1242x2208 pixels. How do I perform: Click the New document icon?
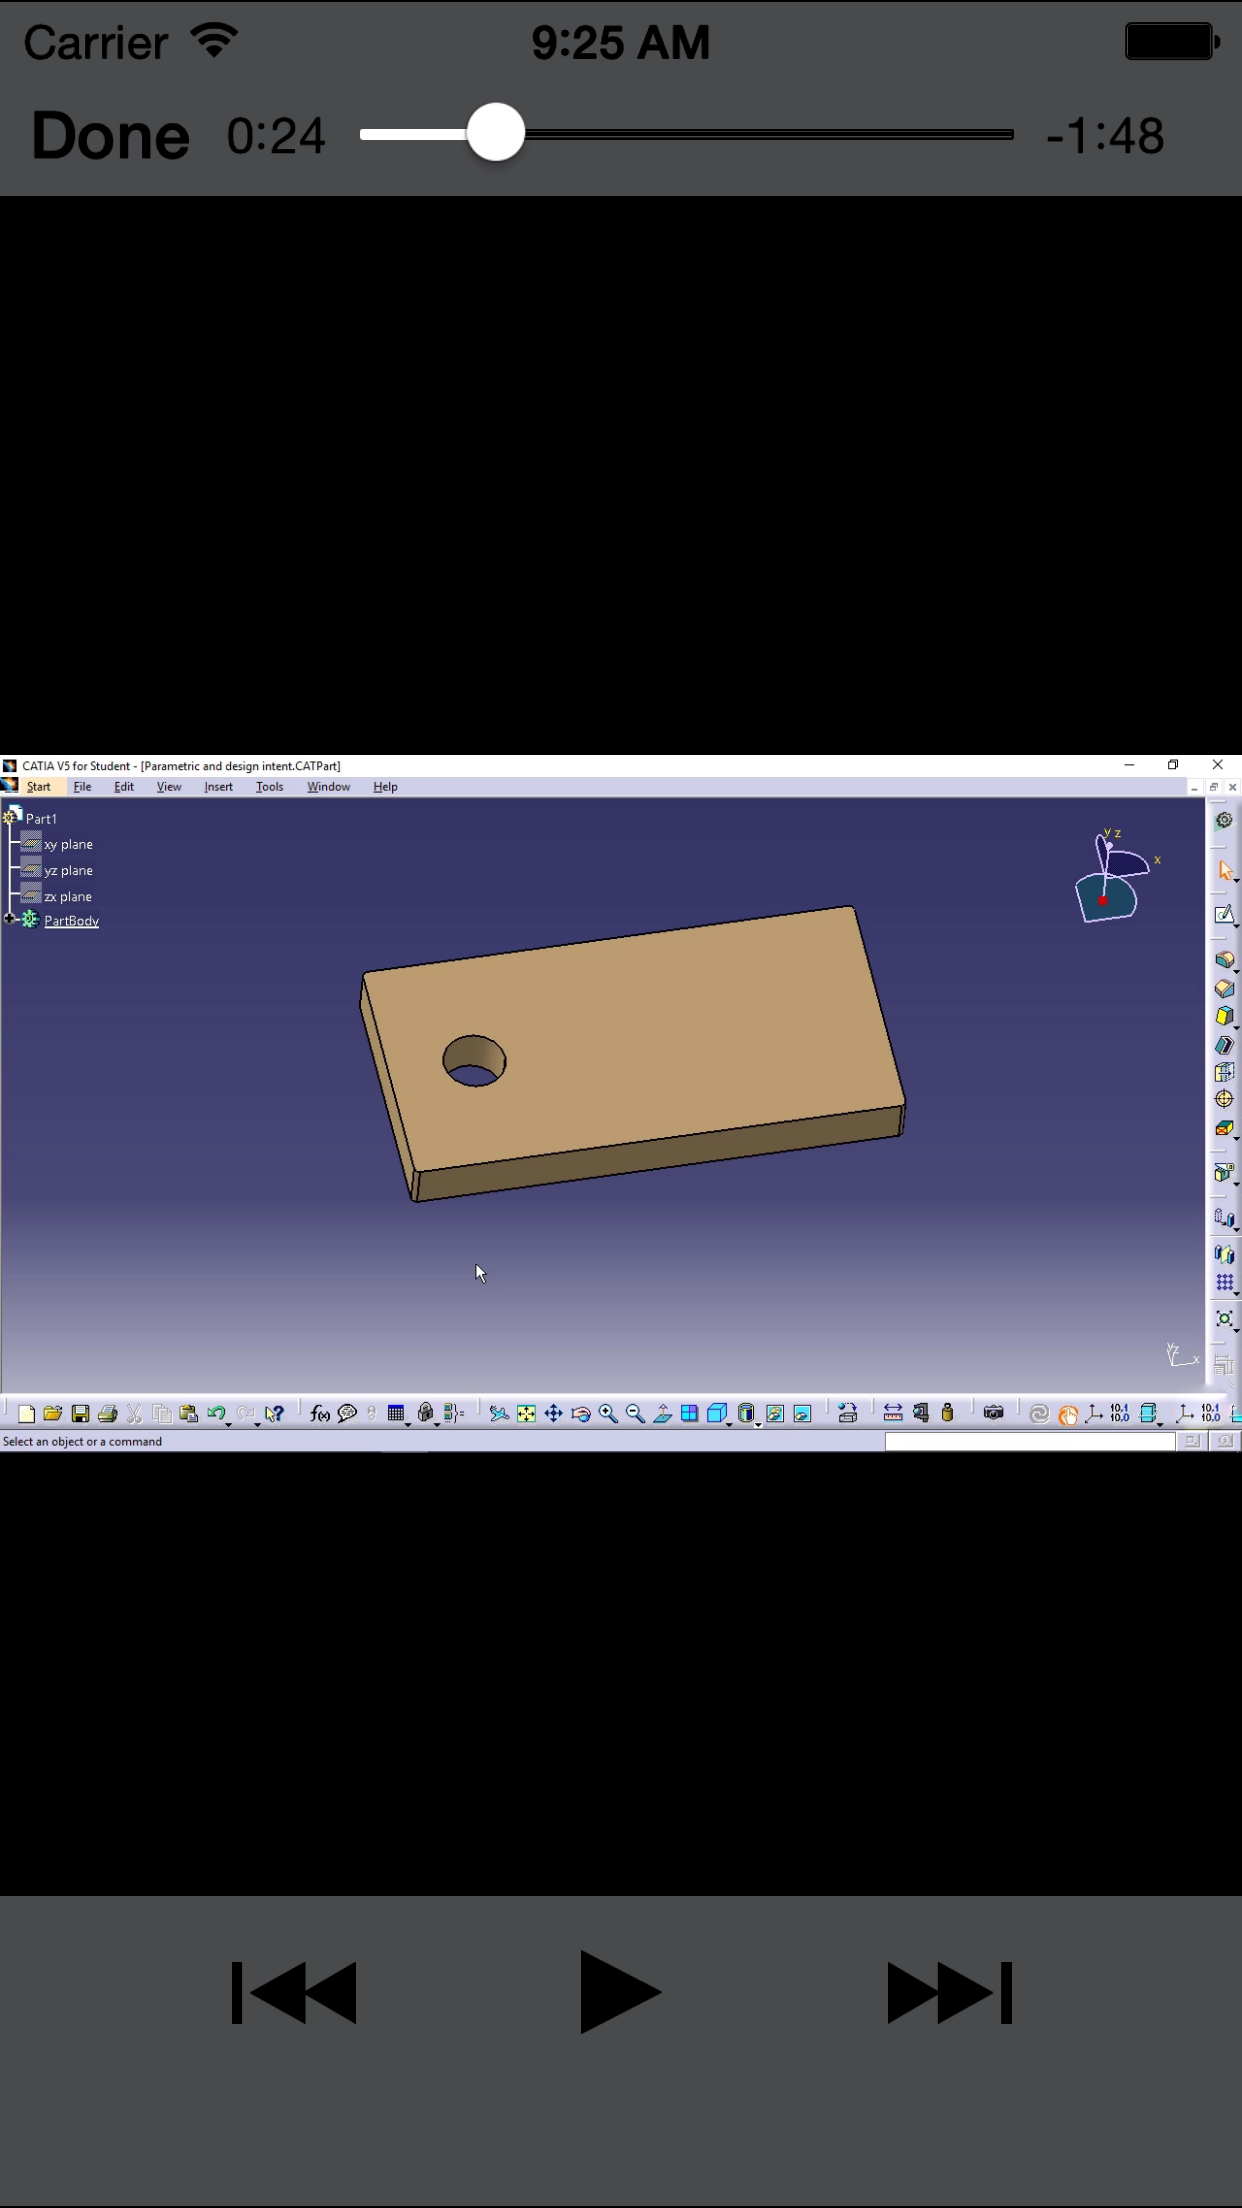(26, 1413)
